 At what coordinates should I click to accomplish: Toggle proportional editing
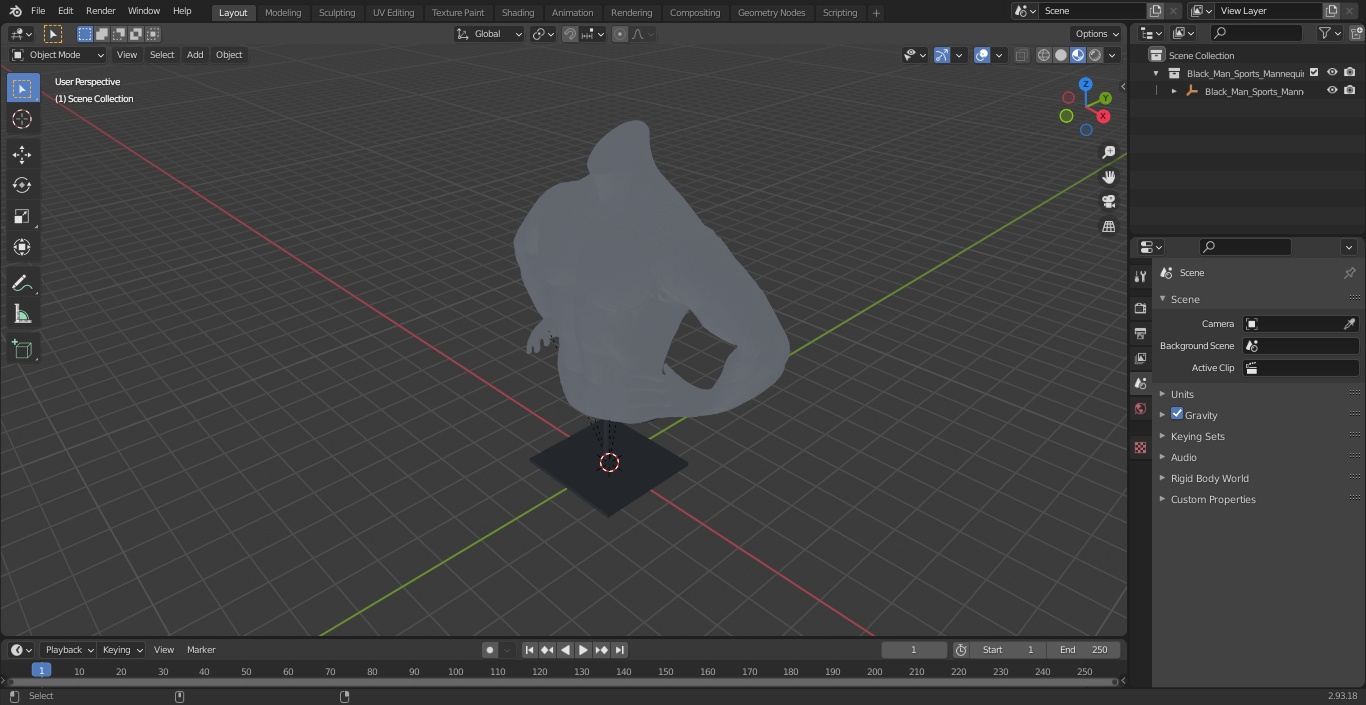(x=620, y=34)
